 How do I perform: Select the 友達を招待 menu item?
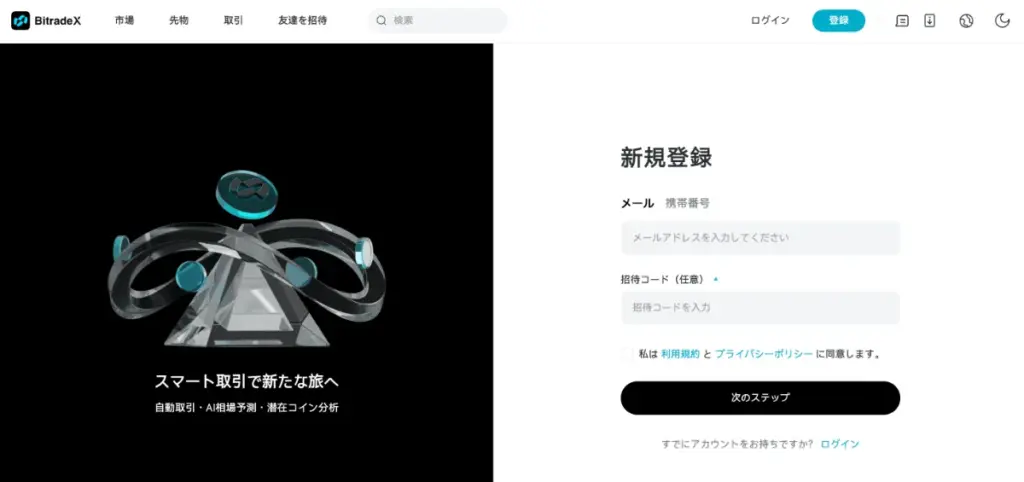[x=302, y=20]
